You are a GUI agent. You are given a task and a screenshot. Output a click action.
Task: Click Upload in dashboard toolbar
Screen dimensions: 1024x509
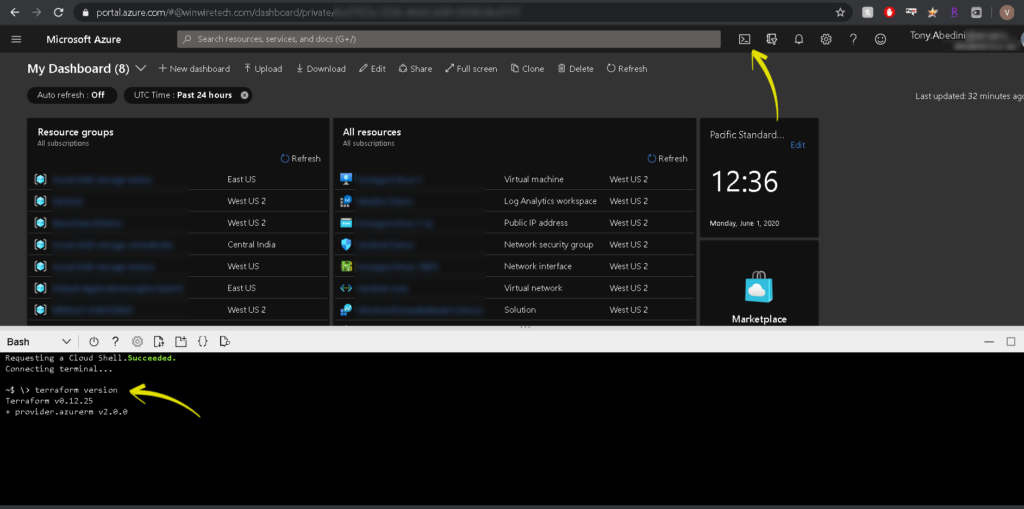point(263,69)
